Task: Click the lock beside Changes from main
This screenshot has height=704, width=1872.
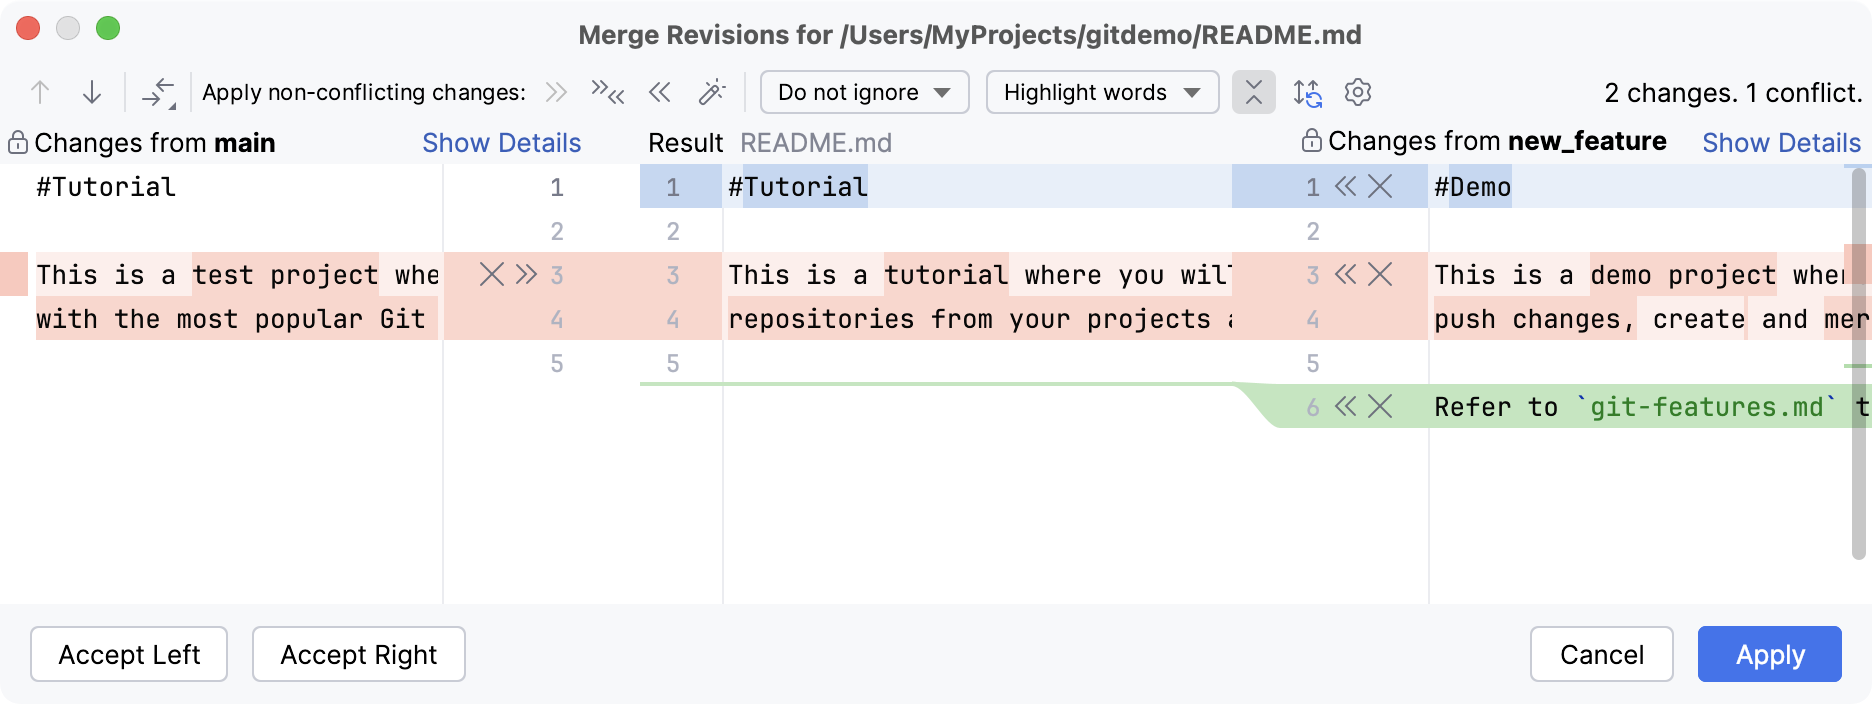Action: (16, 142)
